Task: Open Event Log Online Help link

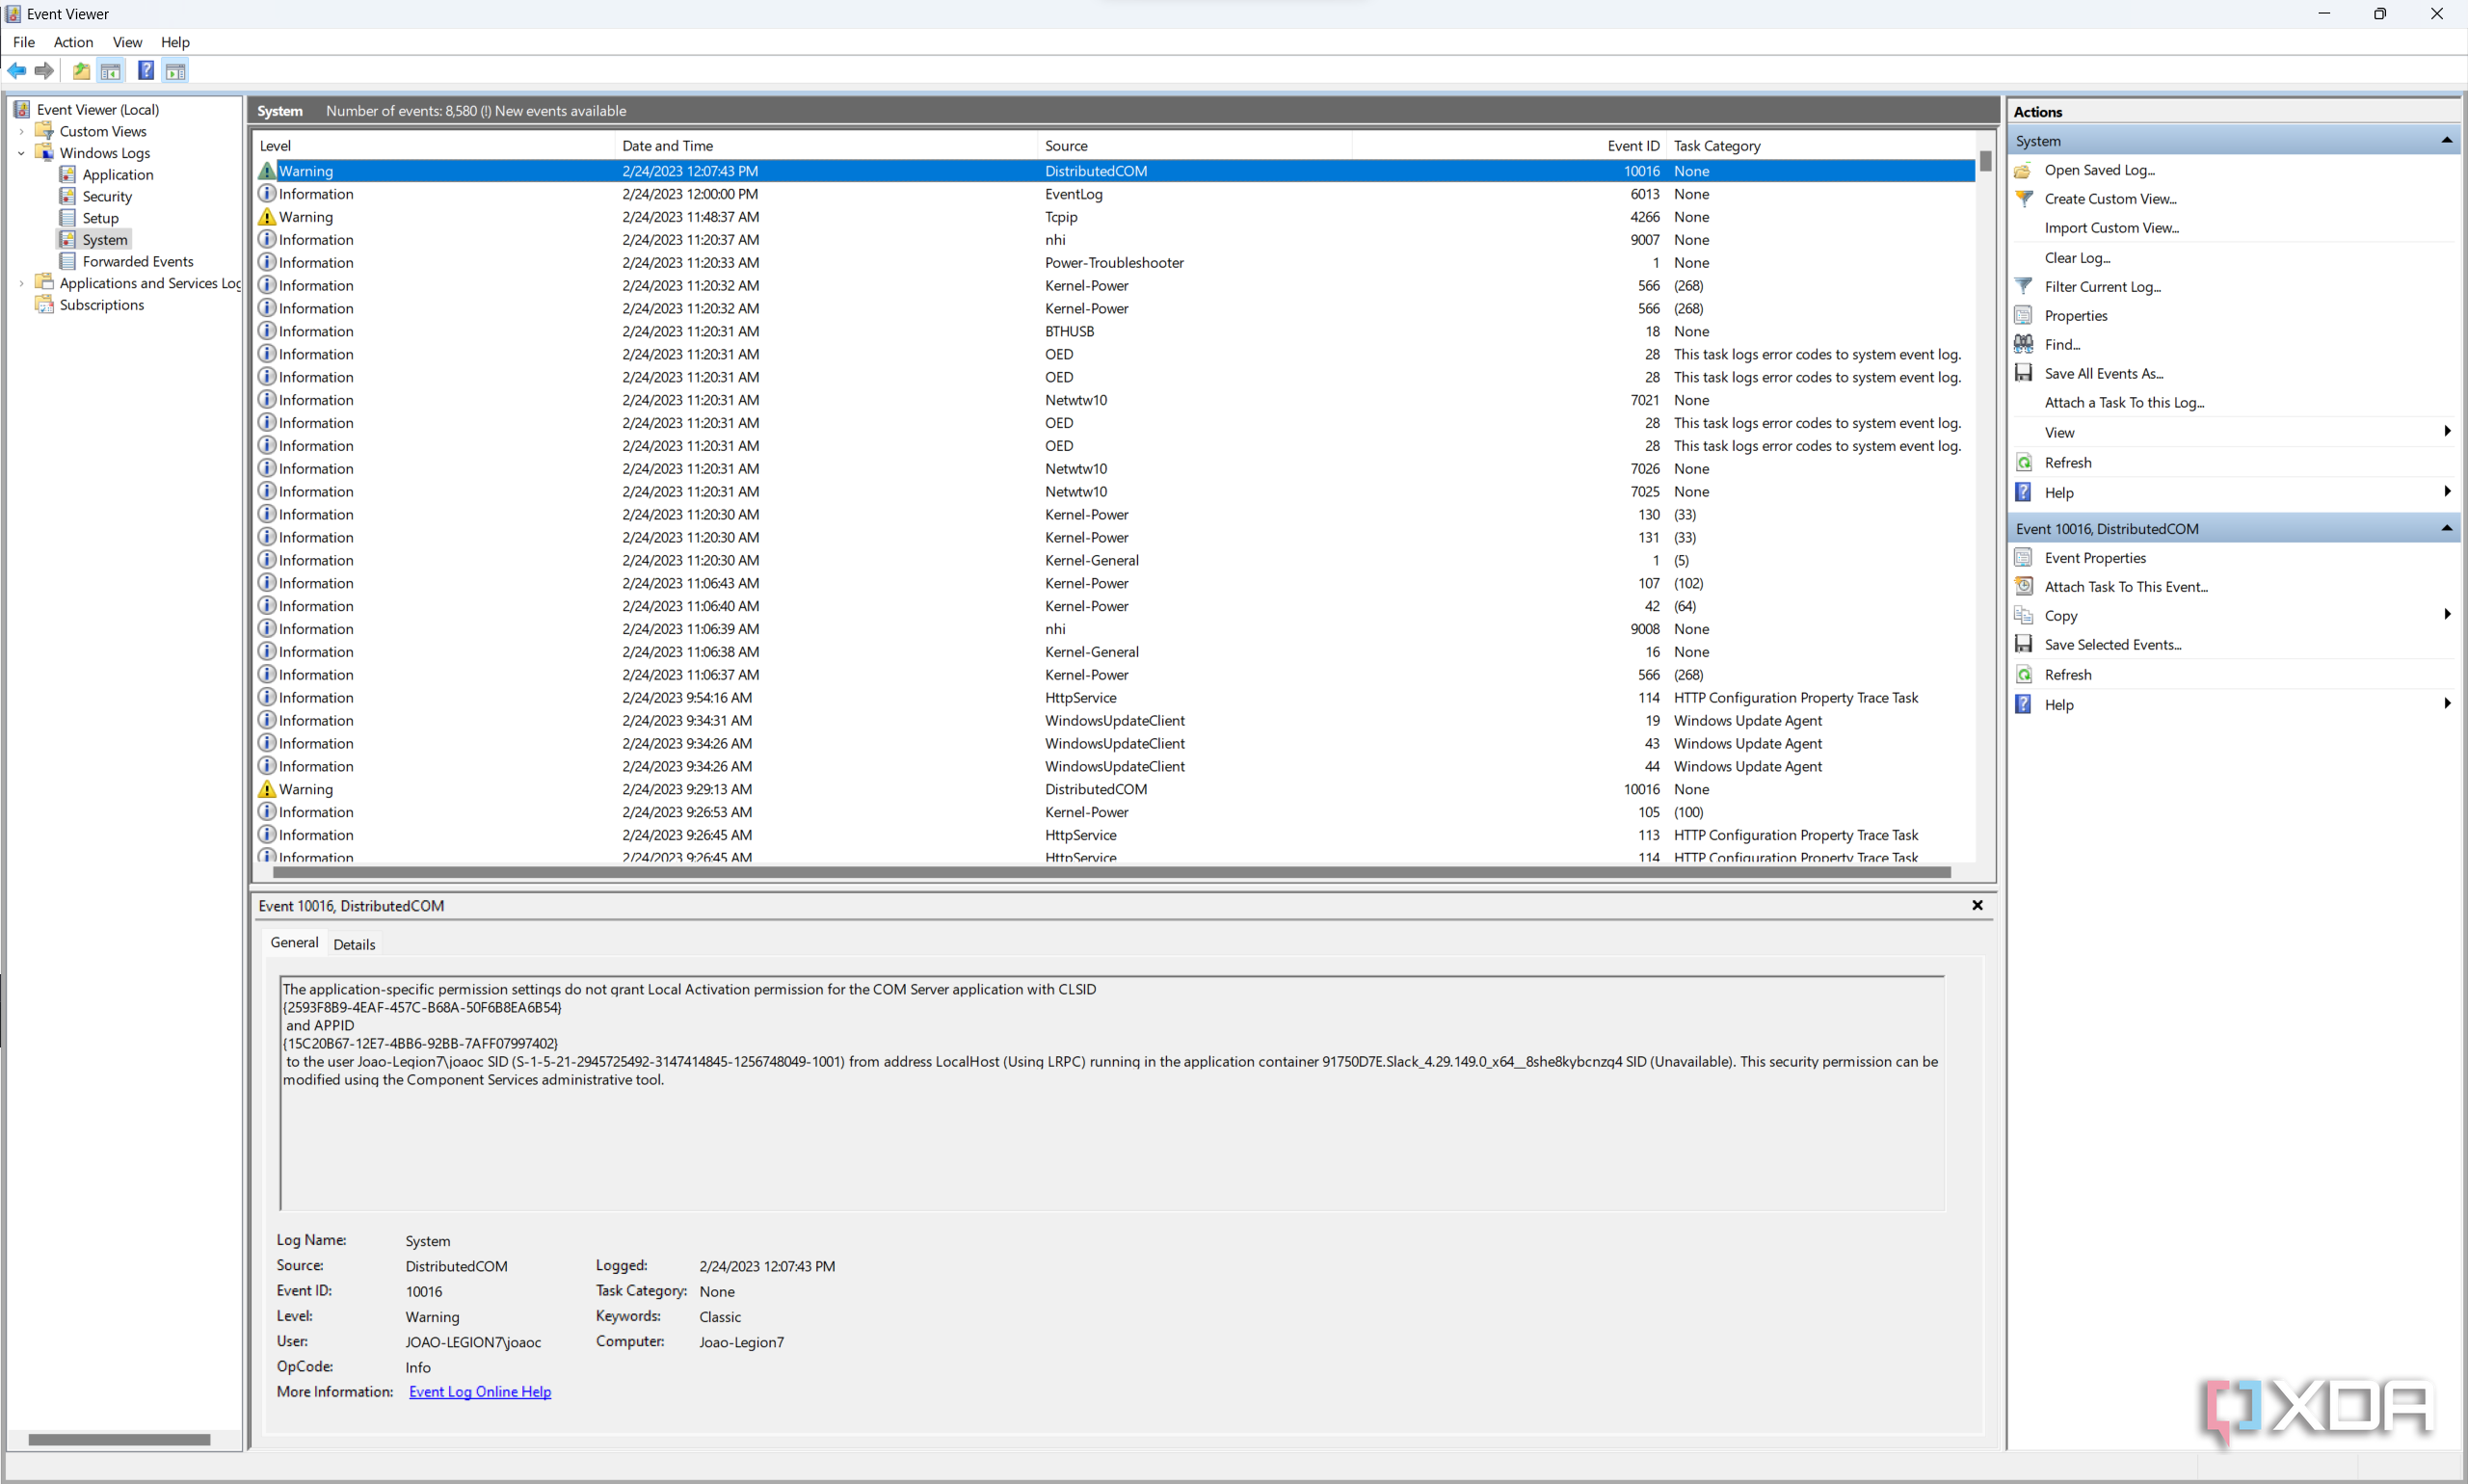Action: coord(480,1392)
